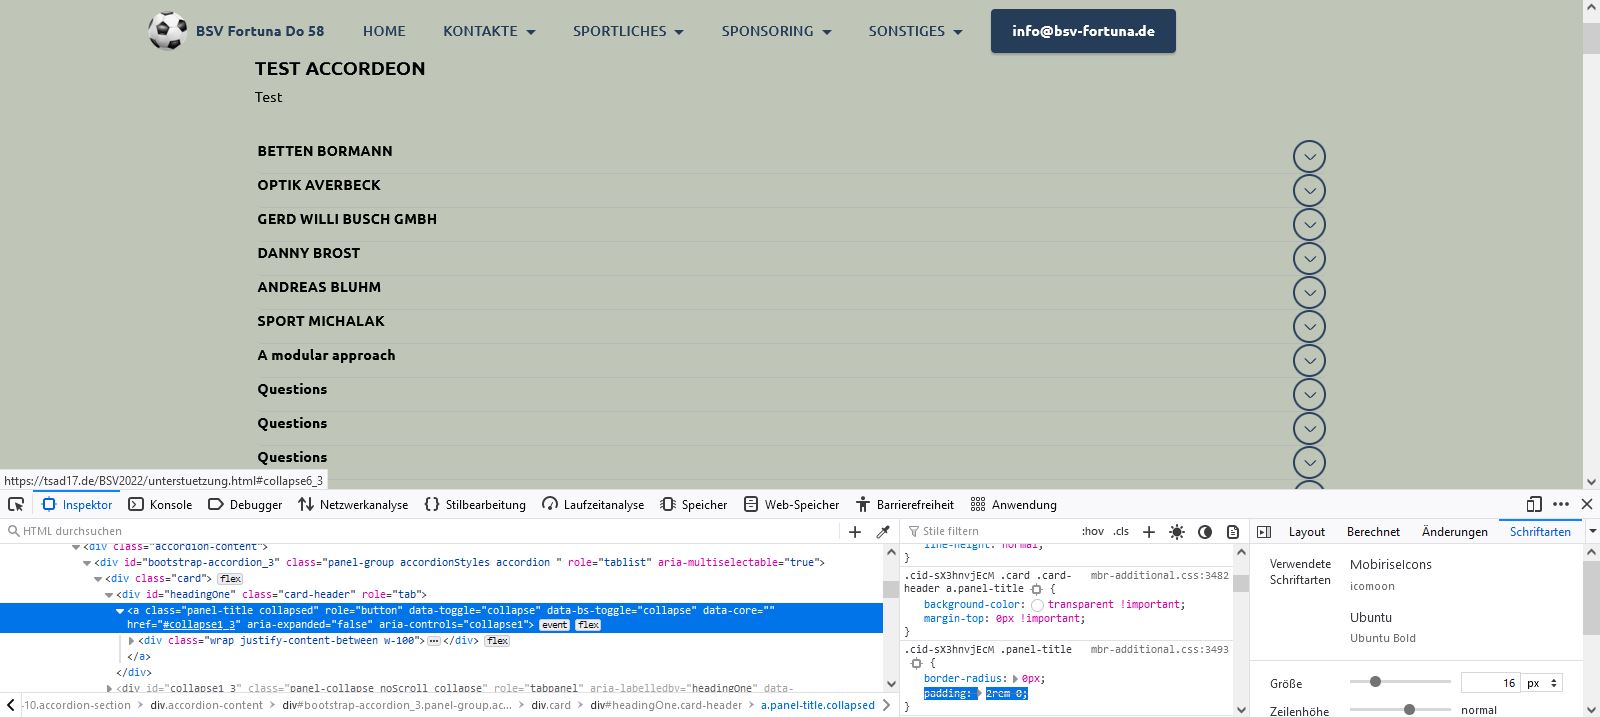1600x717 pixels.
Task: Open the circle arrow for SPORT MICHALAK
Action: tap(1309, 326)
